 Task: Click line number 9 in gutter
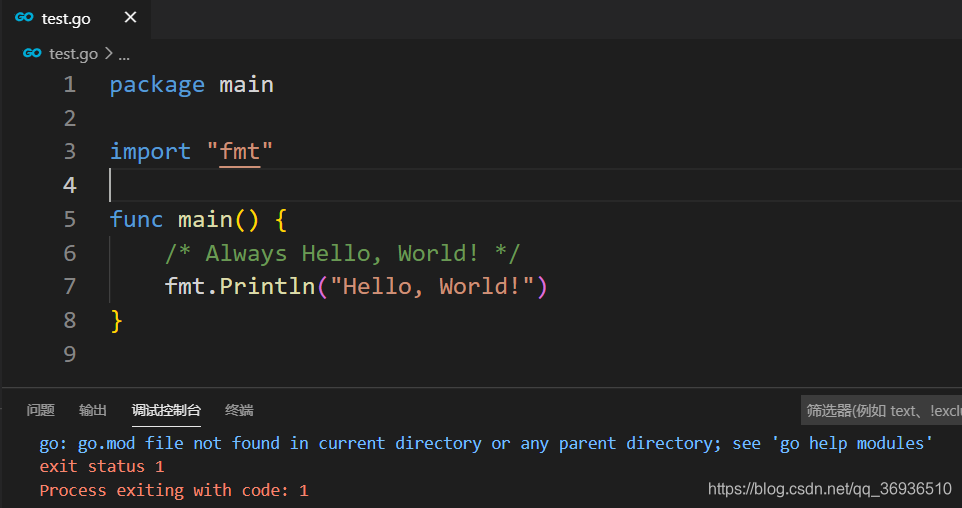click(x=69, y=354)
